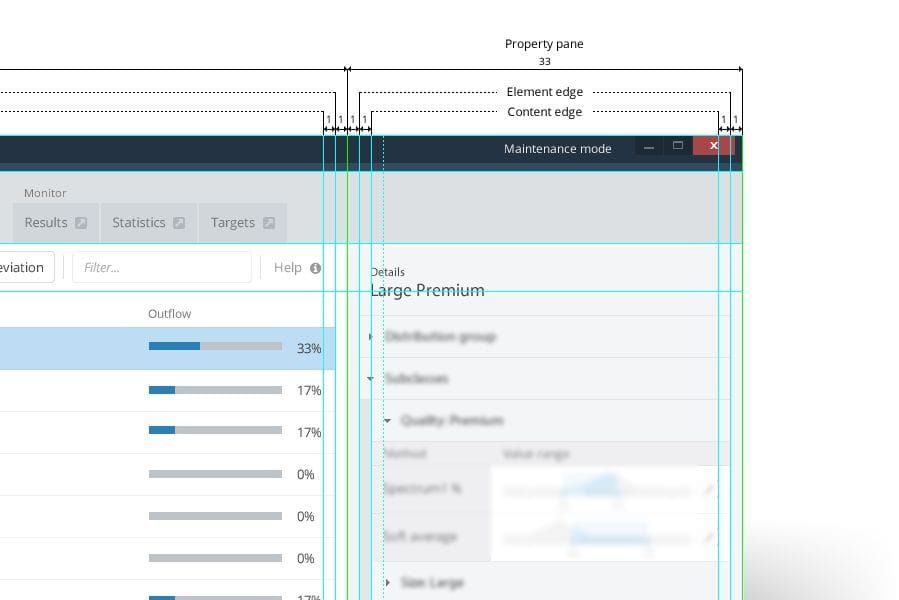Click the pop-out icon next to Results

coord(81,222)
